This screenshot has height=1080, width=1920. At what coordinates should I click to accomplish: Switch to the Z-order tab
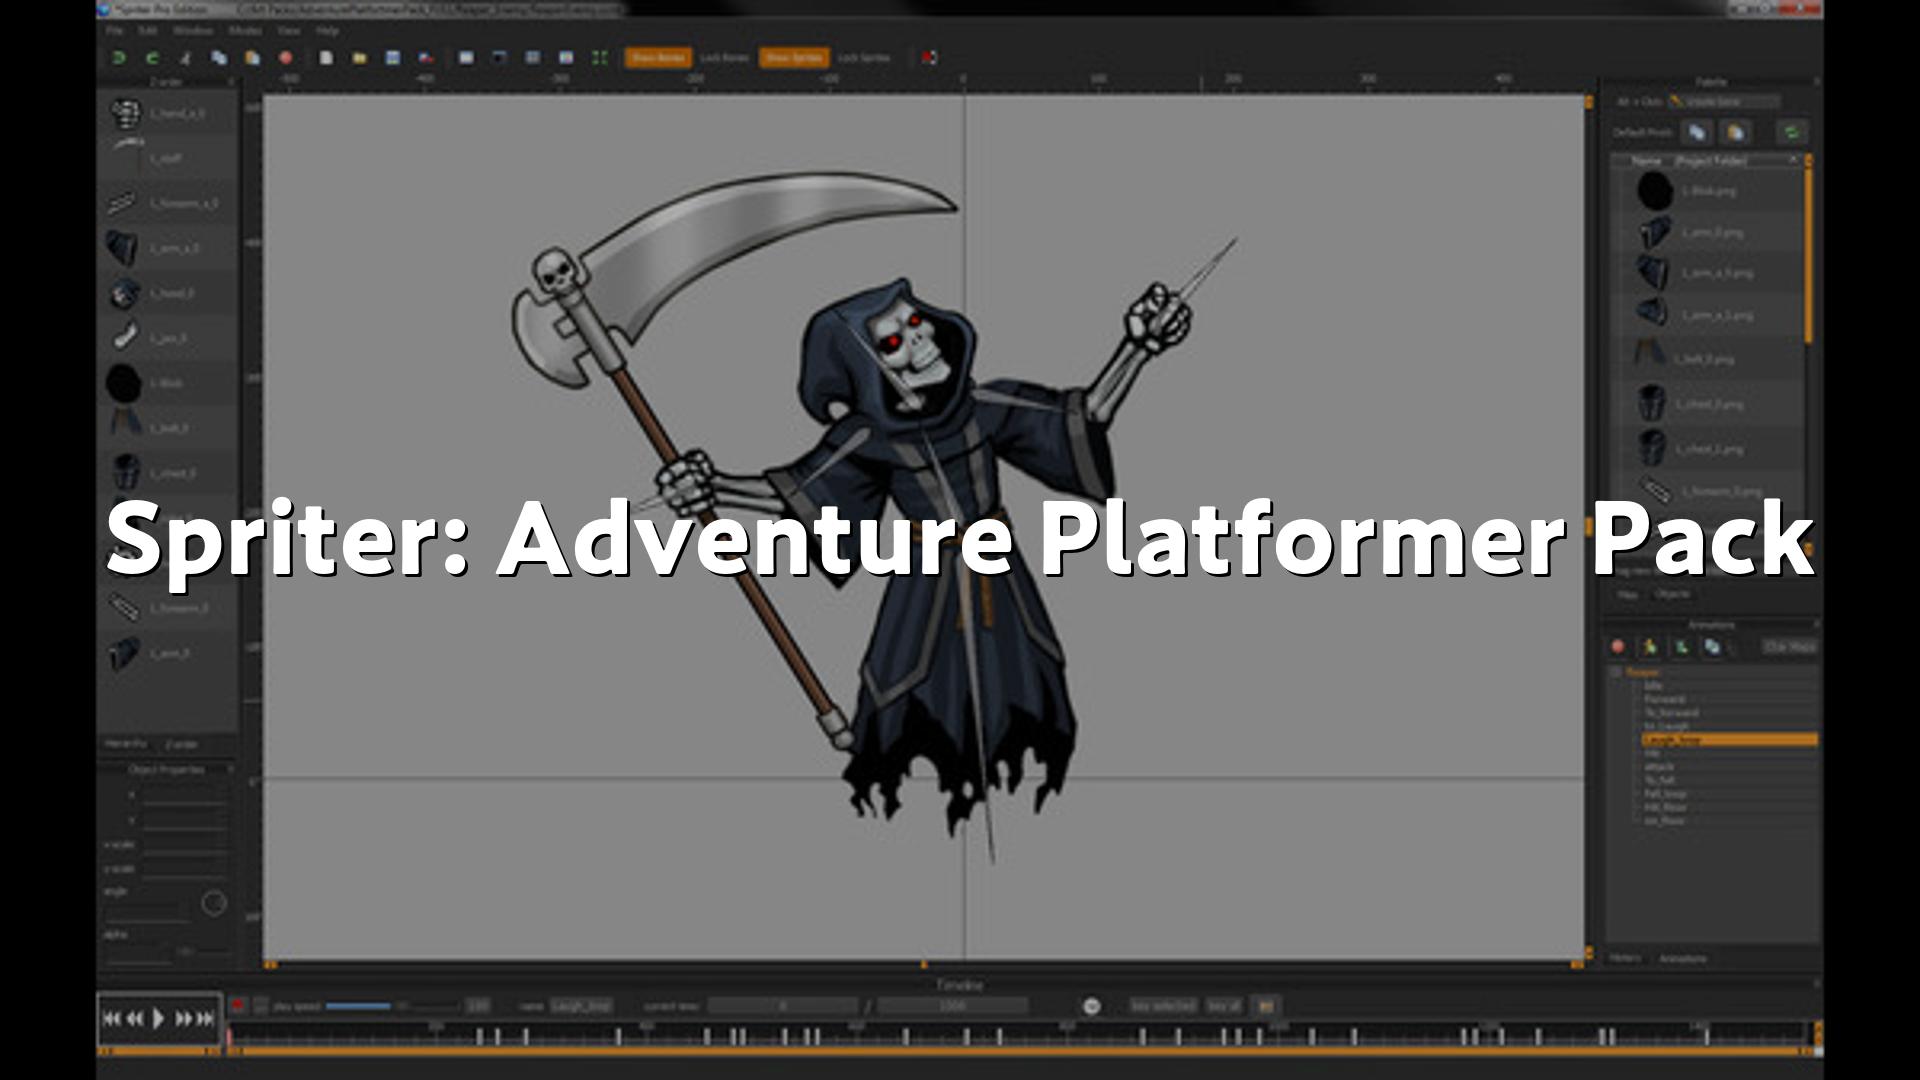click(x=181, y=745)
